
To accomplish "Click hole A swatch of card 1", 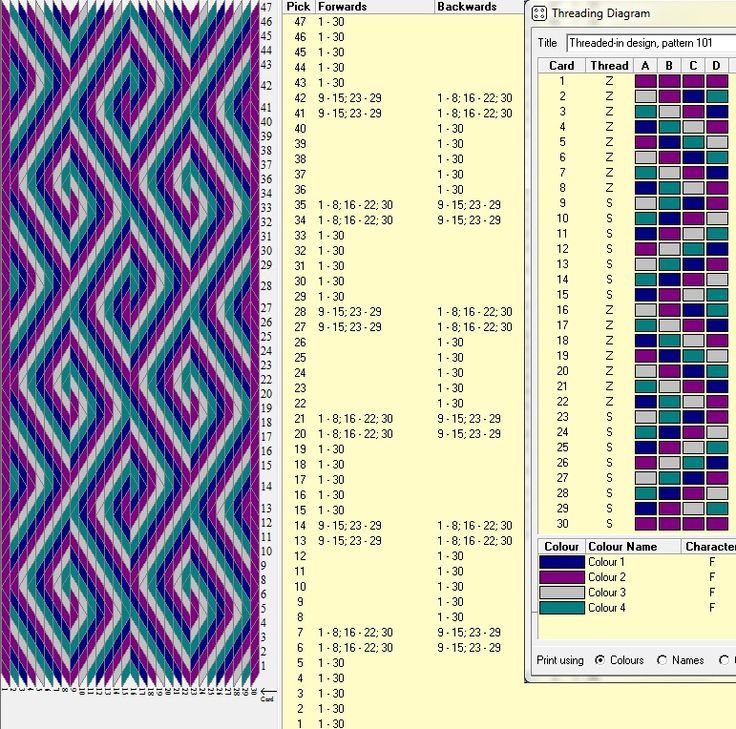I will point(645,81).
